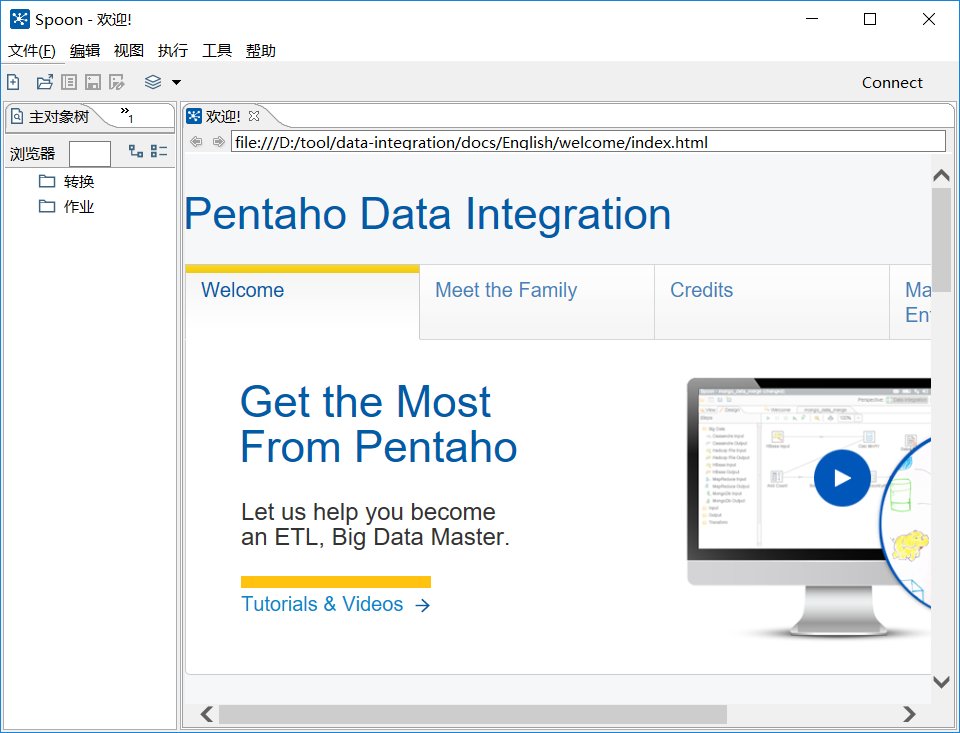The width and height of the screenshot is (960, 733).
Task: Select the 主对象树 tab
Action: (x=52, y=116)
